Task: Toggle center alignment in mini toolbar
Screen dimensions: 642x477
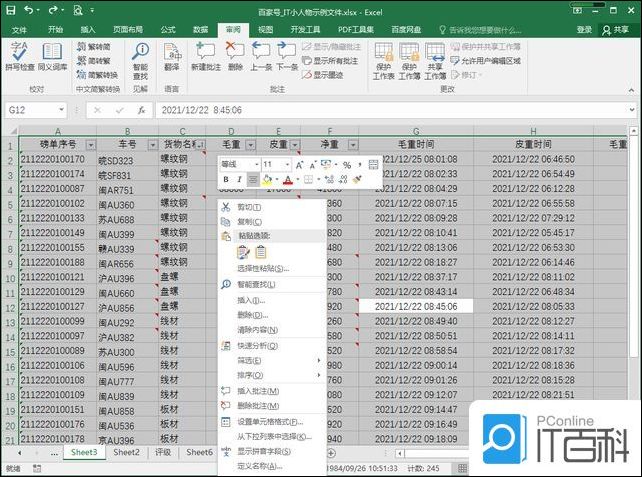Action: tap(253, 179)
